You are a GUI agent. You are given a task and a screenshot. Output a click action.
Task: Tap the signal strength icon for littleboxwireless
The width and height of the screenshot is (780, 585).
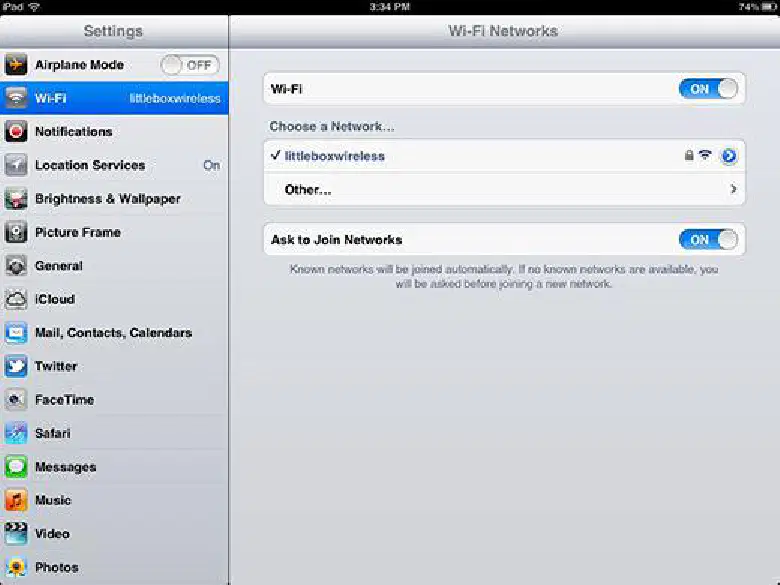pos(705,155)
